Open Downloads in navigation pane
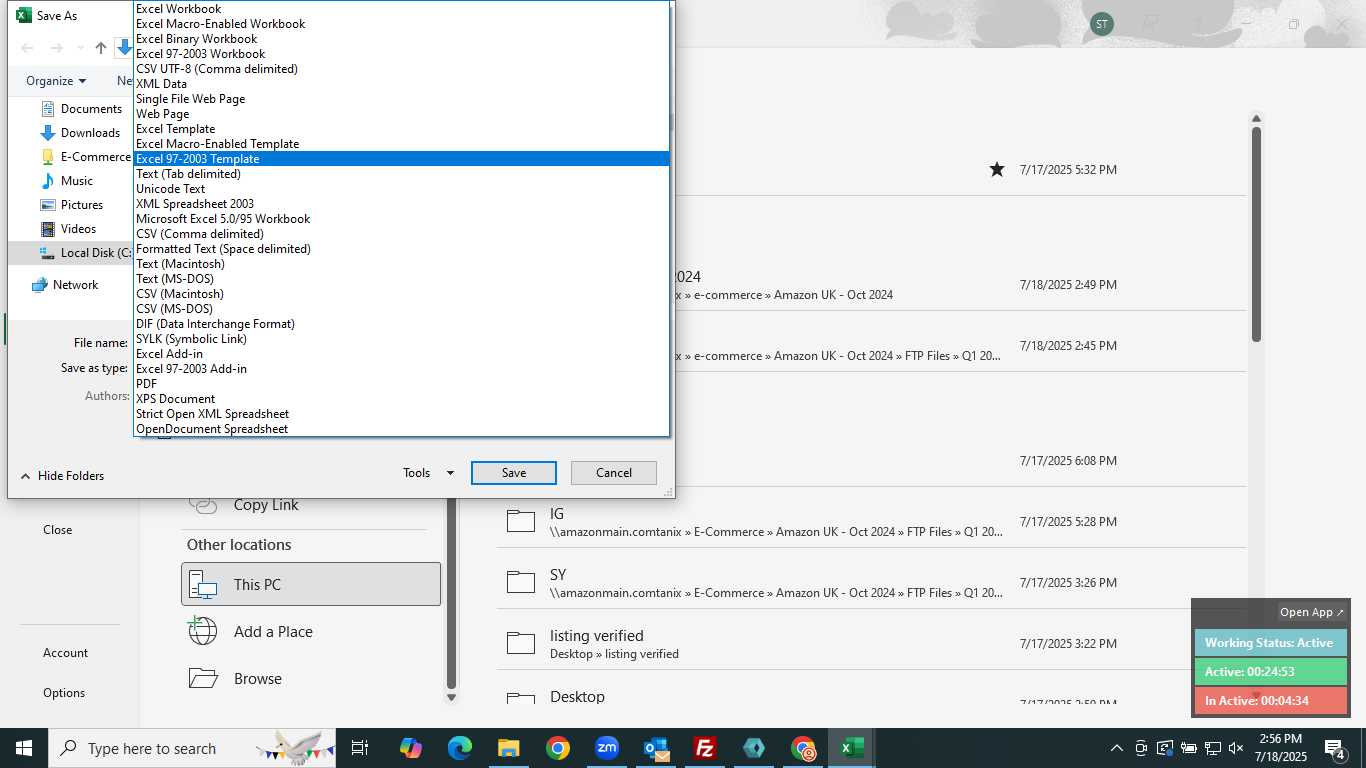The width and height of the screenshot is (1366, 768). click(x=80, y=133)
